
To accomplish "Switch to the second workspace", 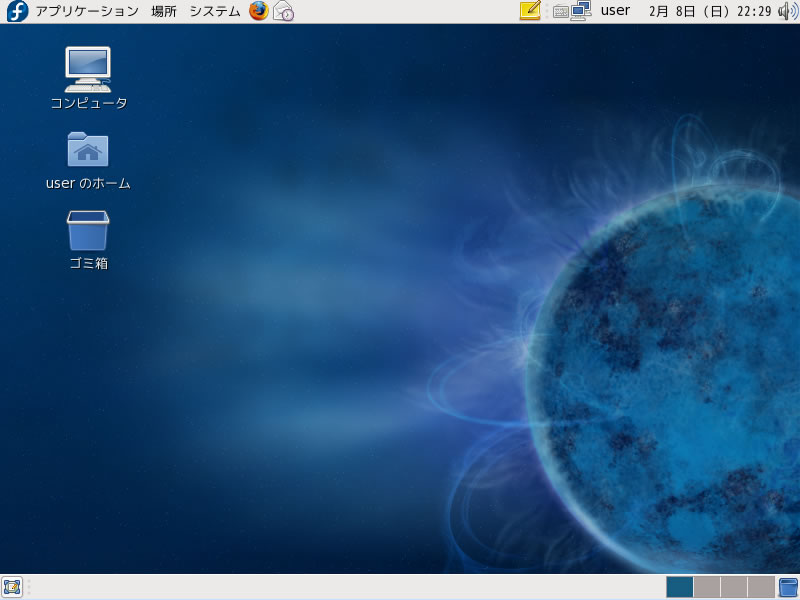I will [x=706, y=587].
